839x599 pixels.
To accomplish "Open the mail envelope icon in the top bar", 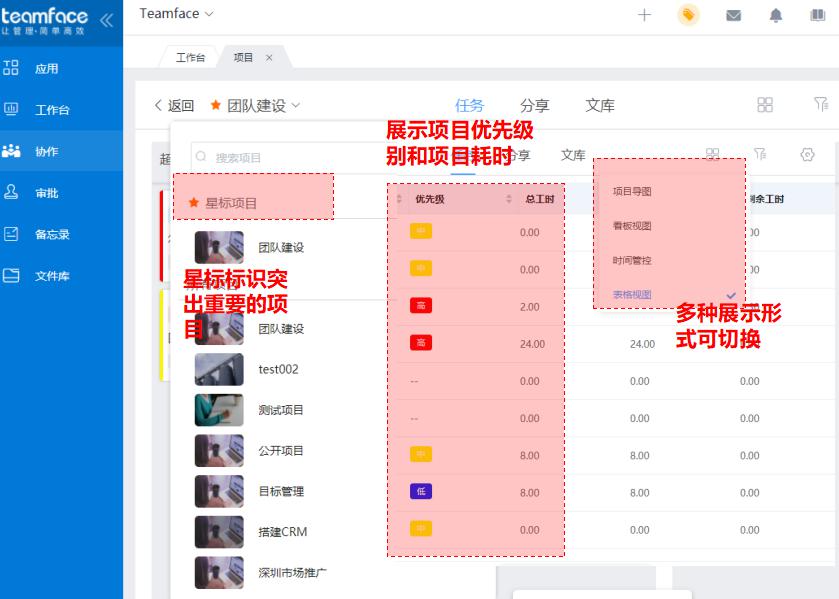I will click(733, 15).
